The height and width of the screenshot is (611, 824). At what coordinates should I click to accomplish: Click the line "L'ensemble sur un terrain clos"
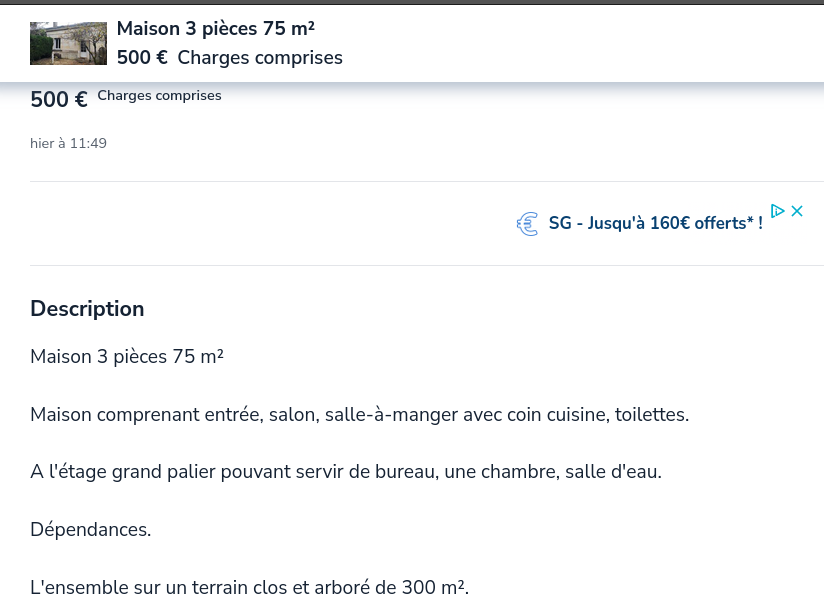[249, 588]
